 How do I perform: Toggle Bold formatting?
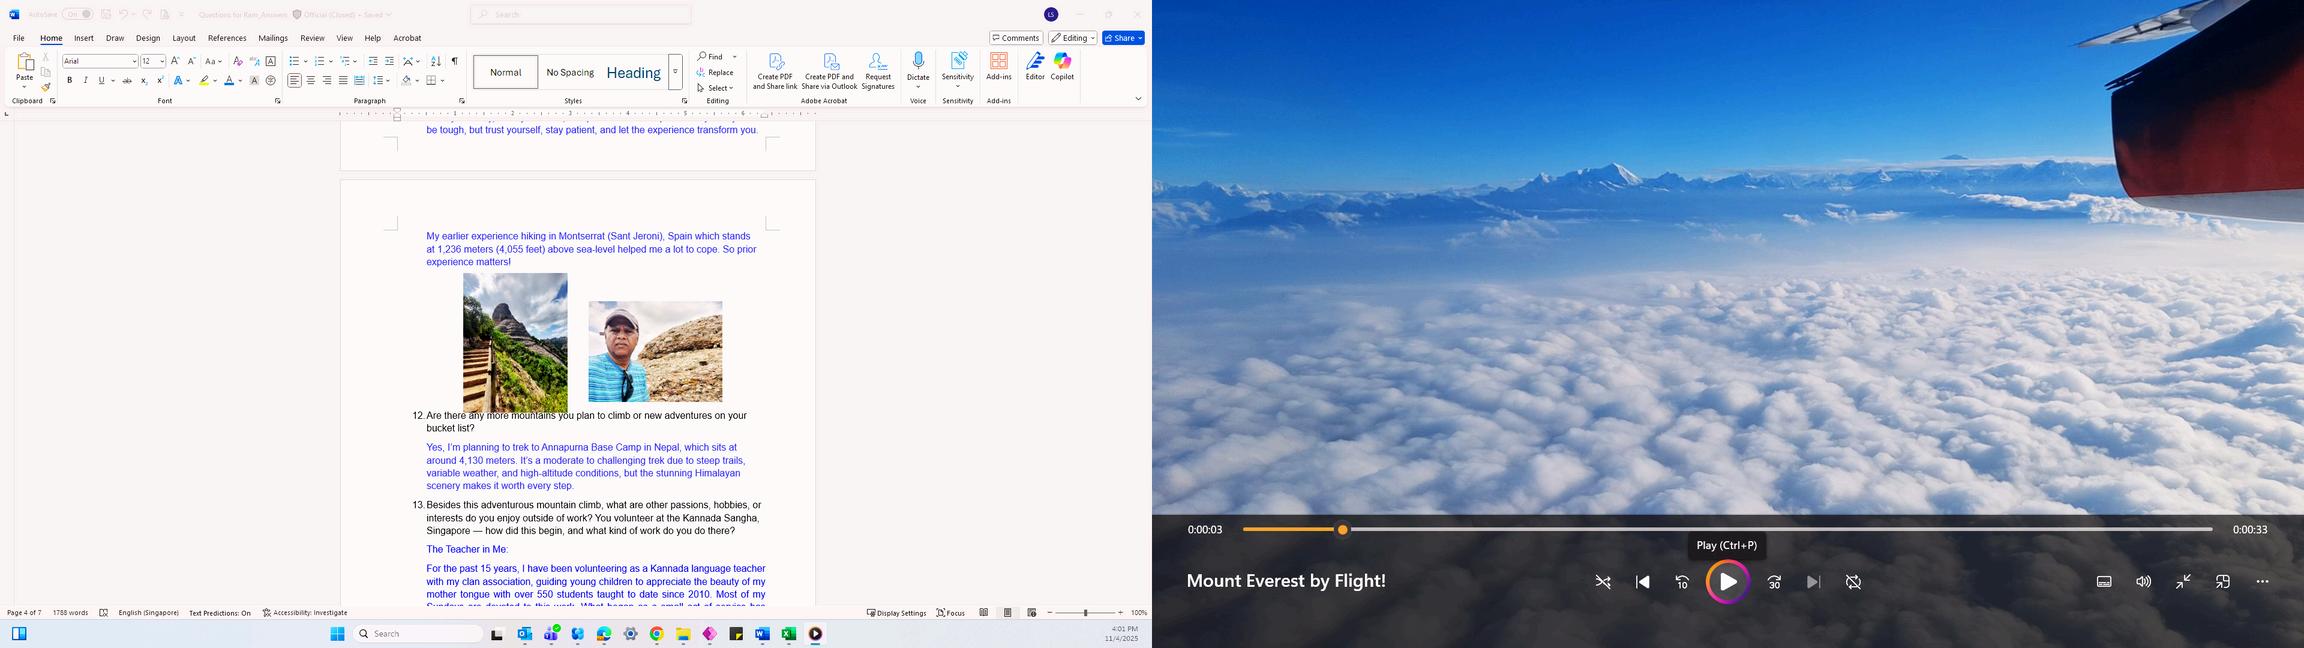(69, 81)
